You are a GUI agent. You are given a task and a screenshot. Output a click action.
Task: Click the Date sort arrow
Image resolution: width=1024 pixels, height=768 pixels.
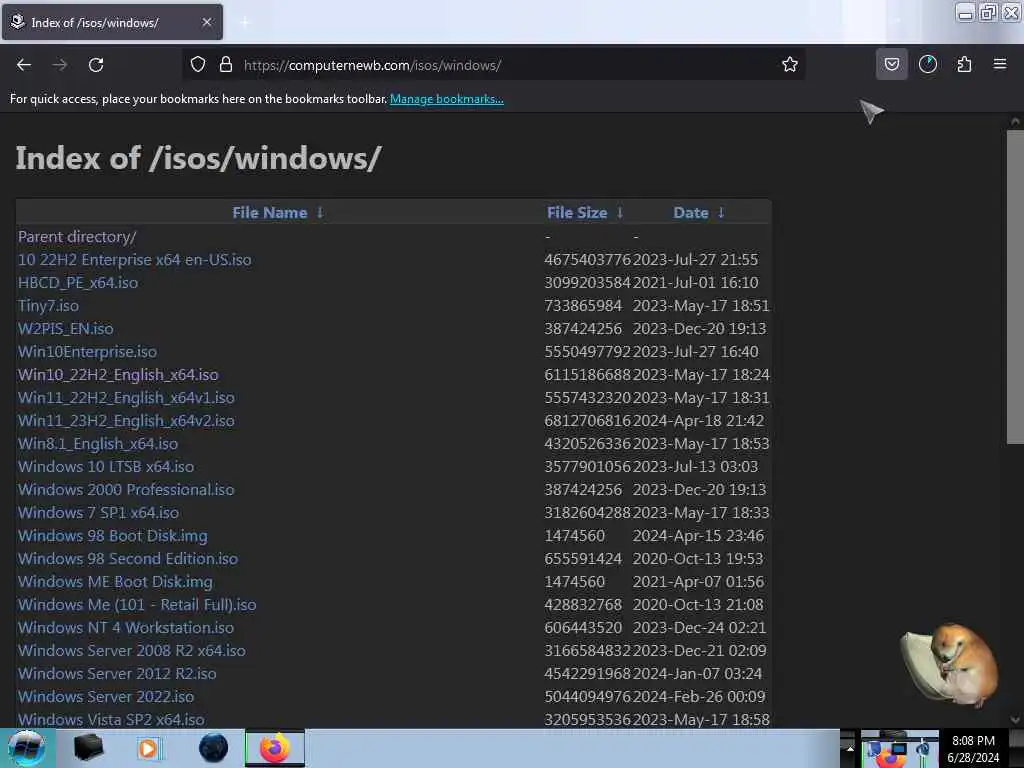721,213
